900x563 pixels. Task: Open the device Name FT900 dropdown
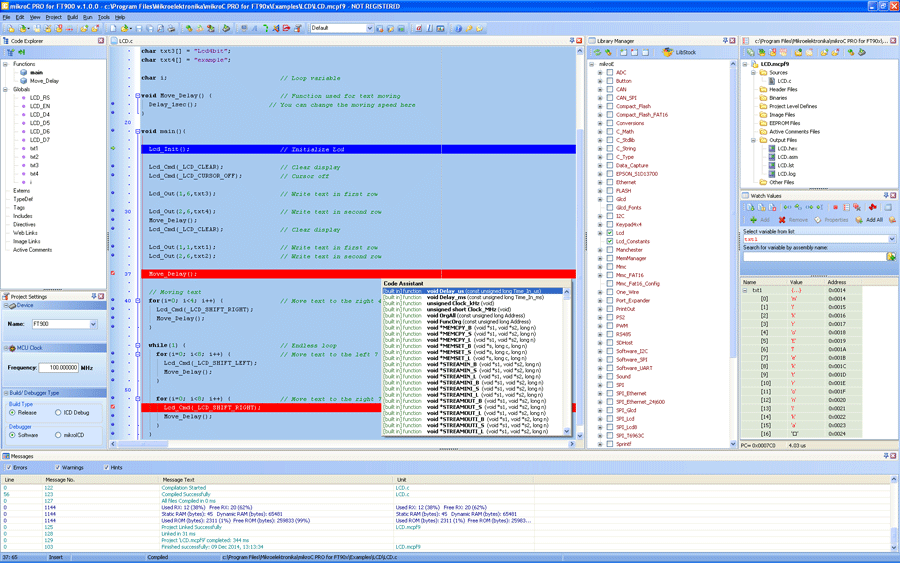pos(93,324)
